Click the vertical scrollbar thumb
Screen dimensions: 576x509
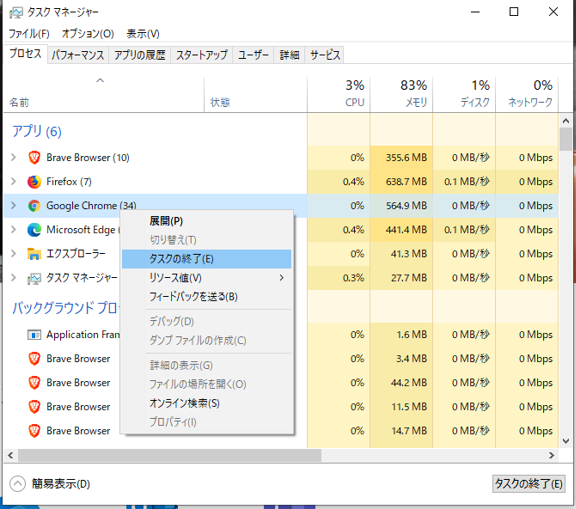[x=566, y=139]
